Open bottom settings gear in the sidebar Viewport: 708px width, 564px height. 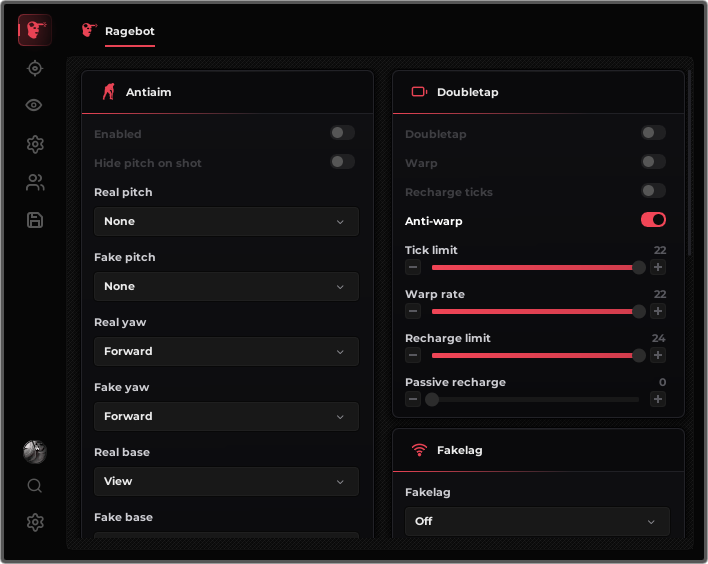(x=35, y=522)
